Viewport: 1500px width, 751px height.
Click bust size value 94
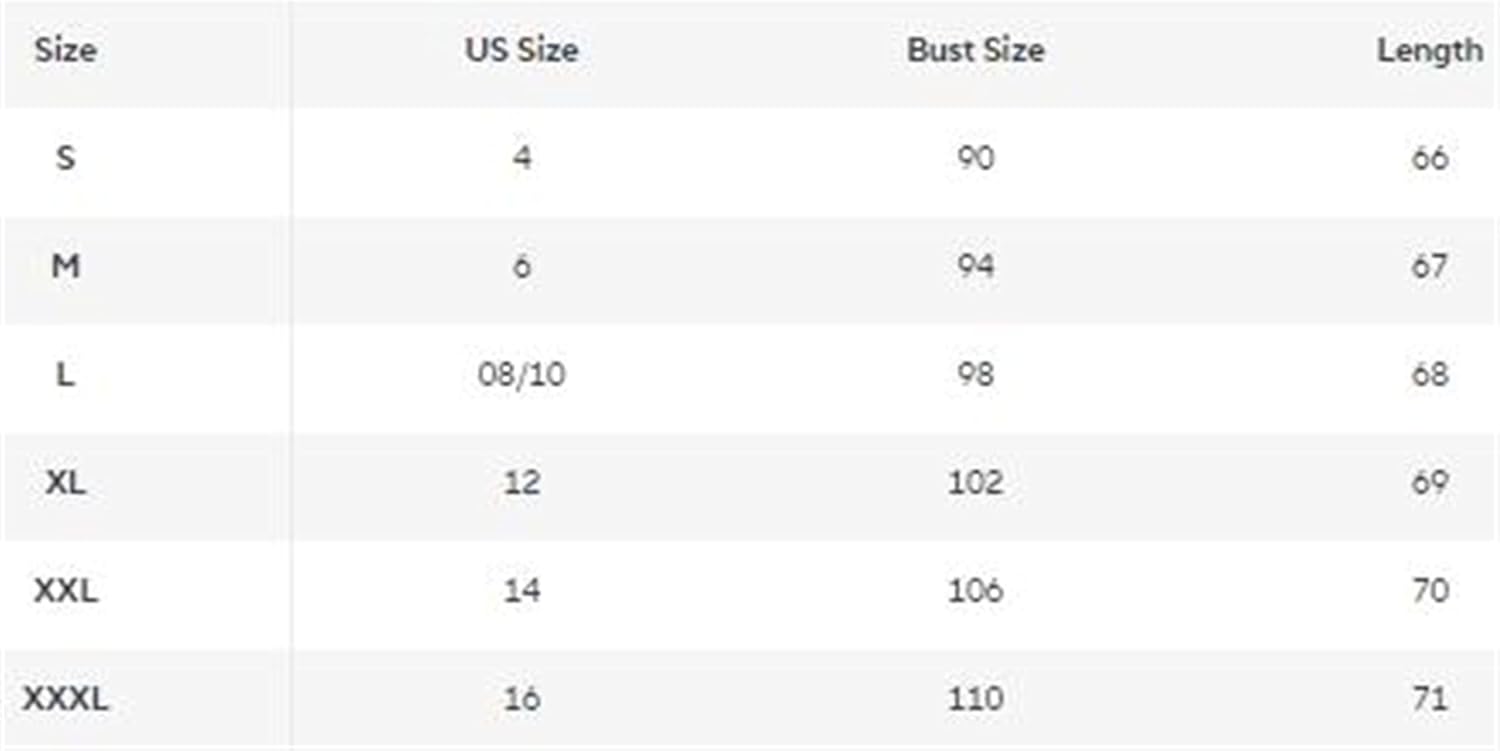point(975,266)
